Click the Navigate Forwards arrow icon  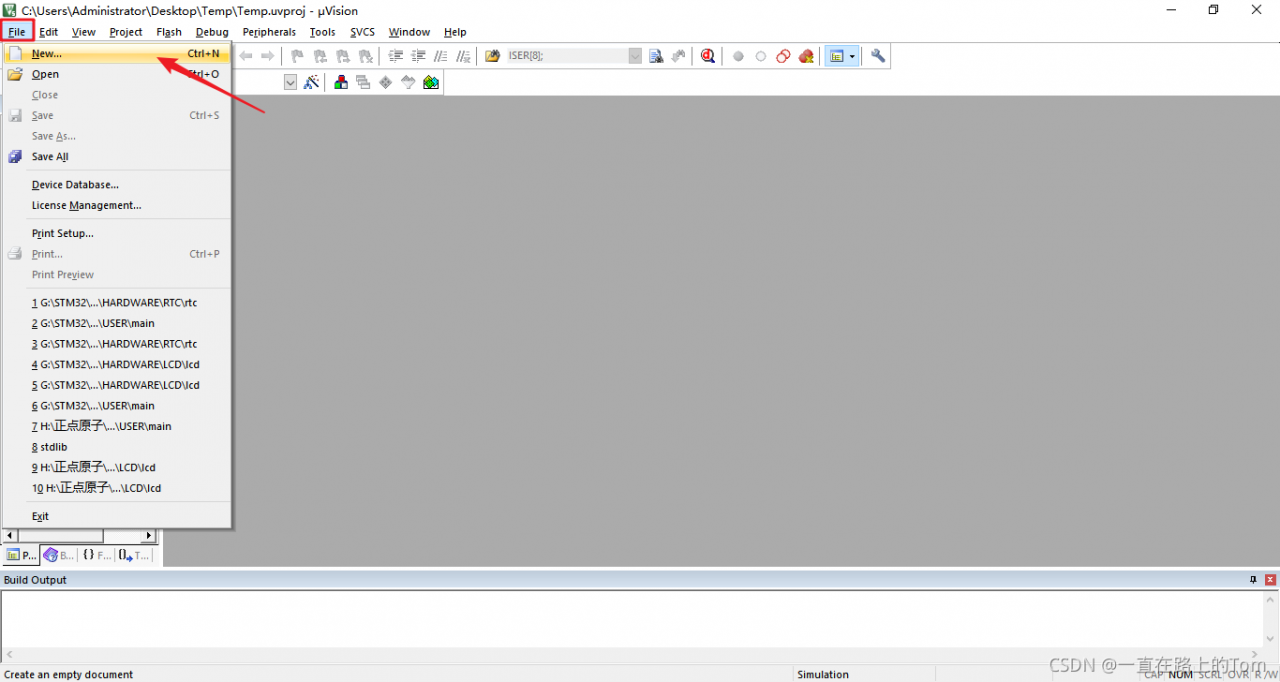click(x=267, y=56)
